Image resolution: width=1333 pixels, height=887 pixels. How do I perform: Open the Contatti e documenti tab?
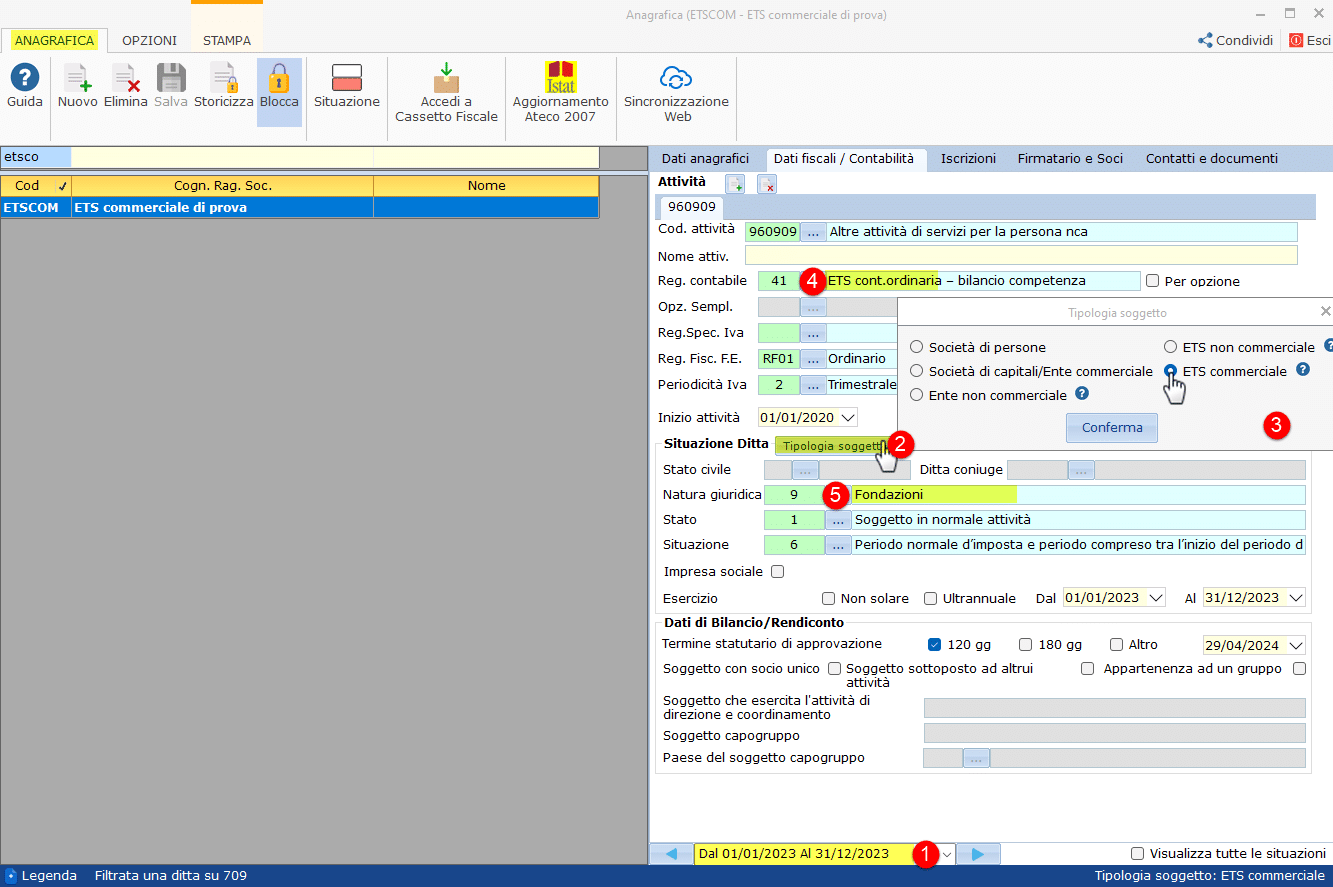click(x=1211, y=158)
